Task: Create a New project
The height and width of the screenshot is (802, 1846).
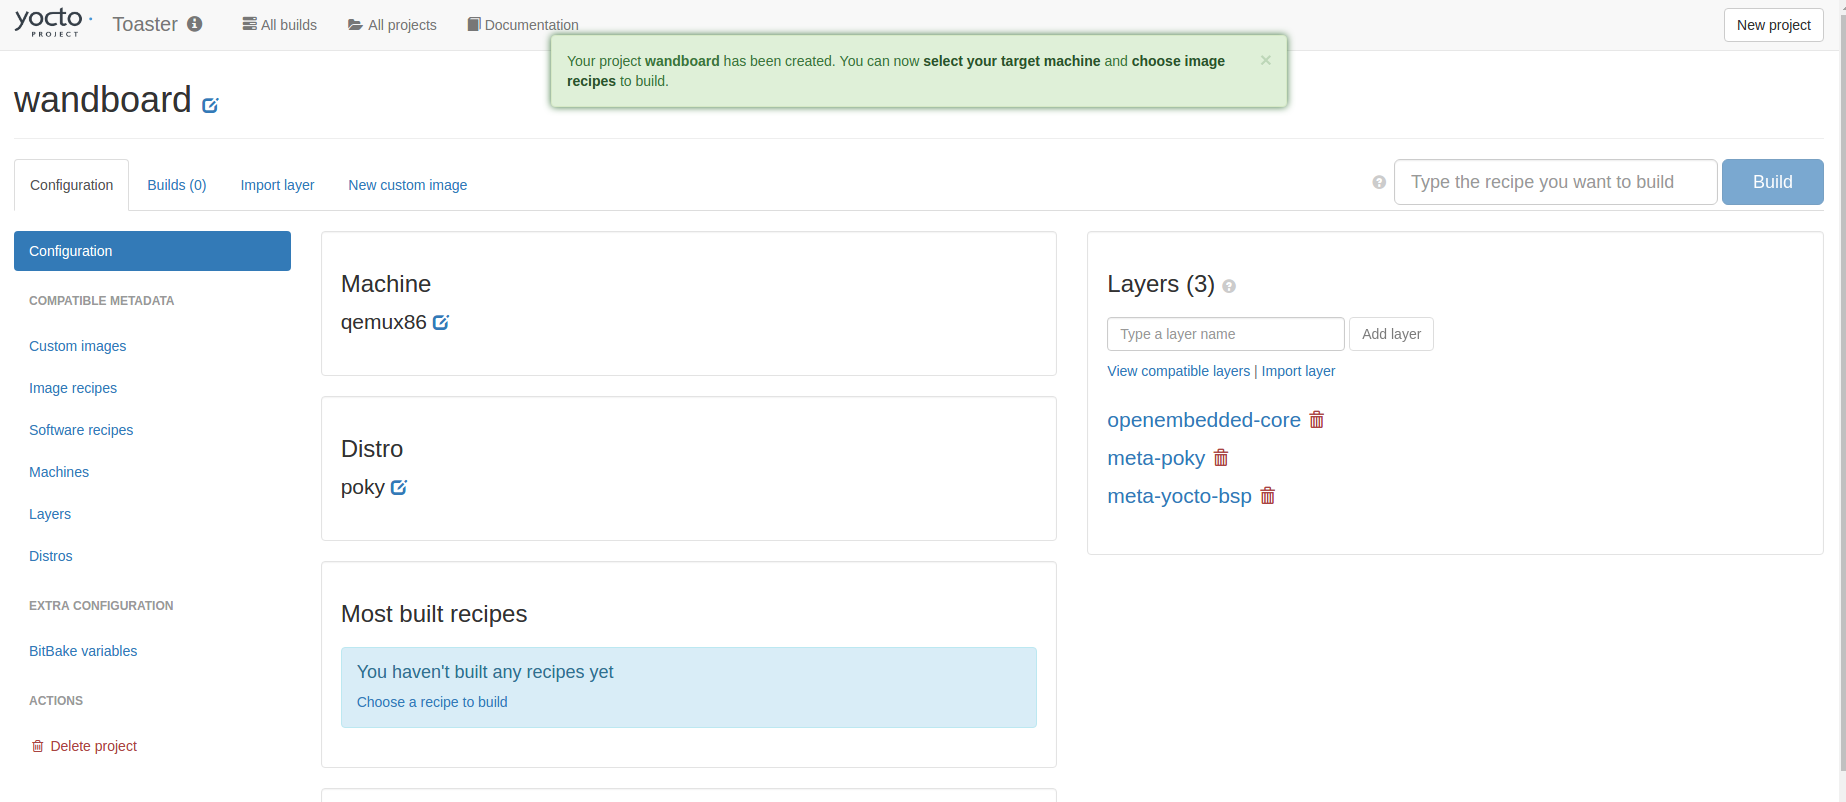Action: click(x=1773, y=25)
